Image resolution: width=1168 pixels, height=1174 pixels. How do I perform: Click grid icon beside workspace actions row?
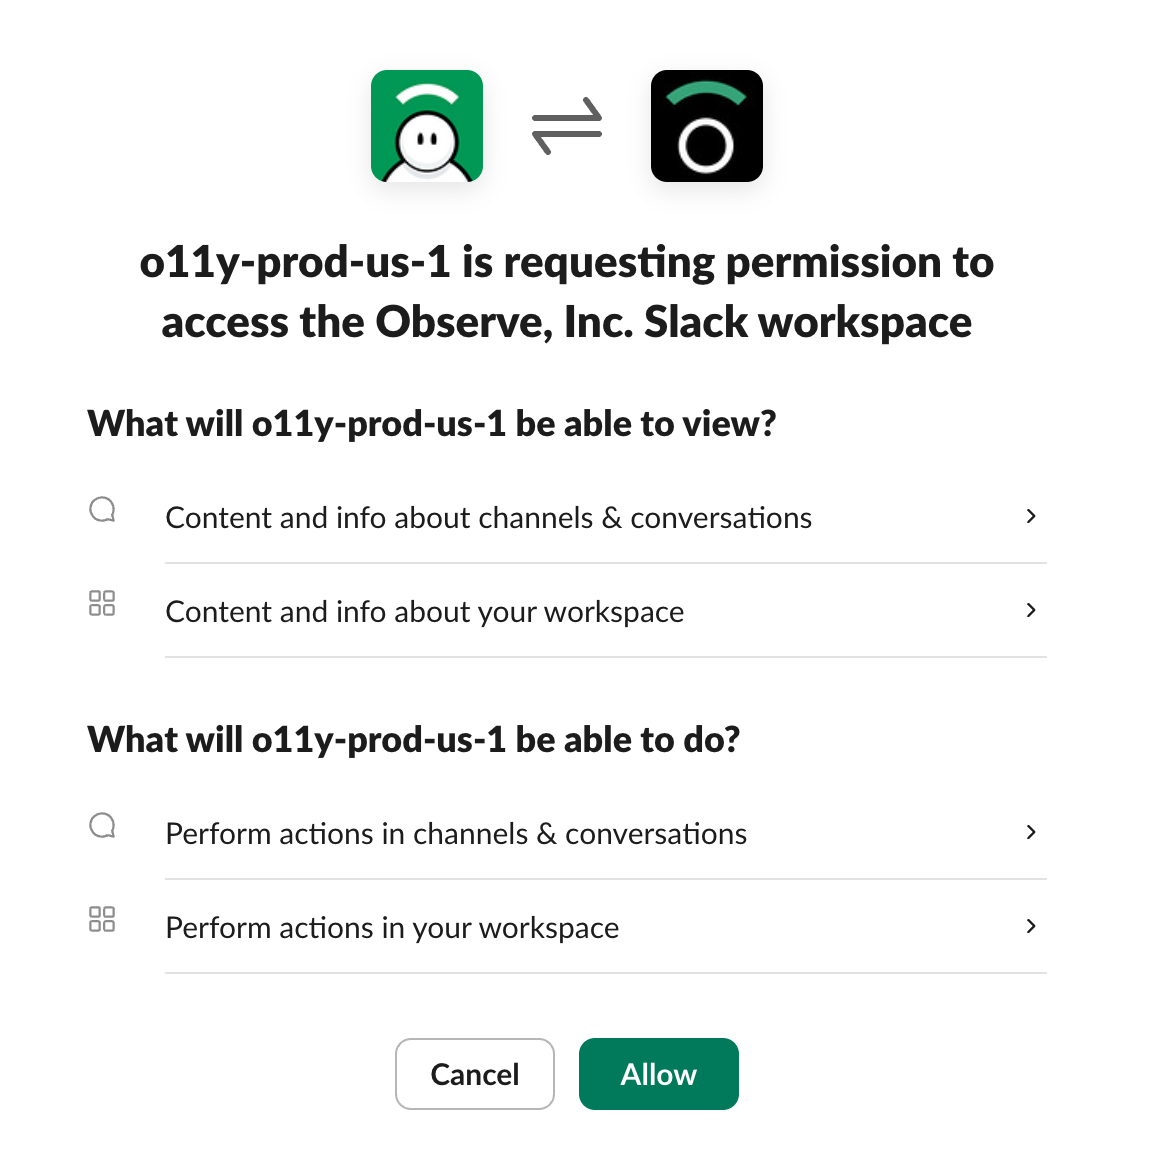click(102, 919)
